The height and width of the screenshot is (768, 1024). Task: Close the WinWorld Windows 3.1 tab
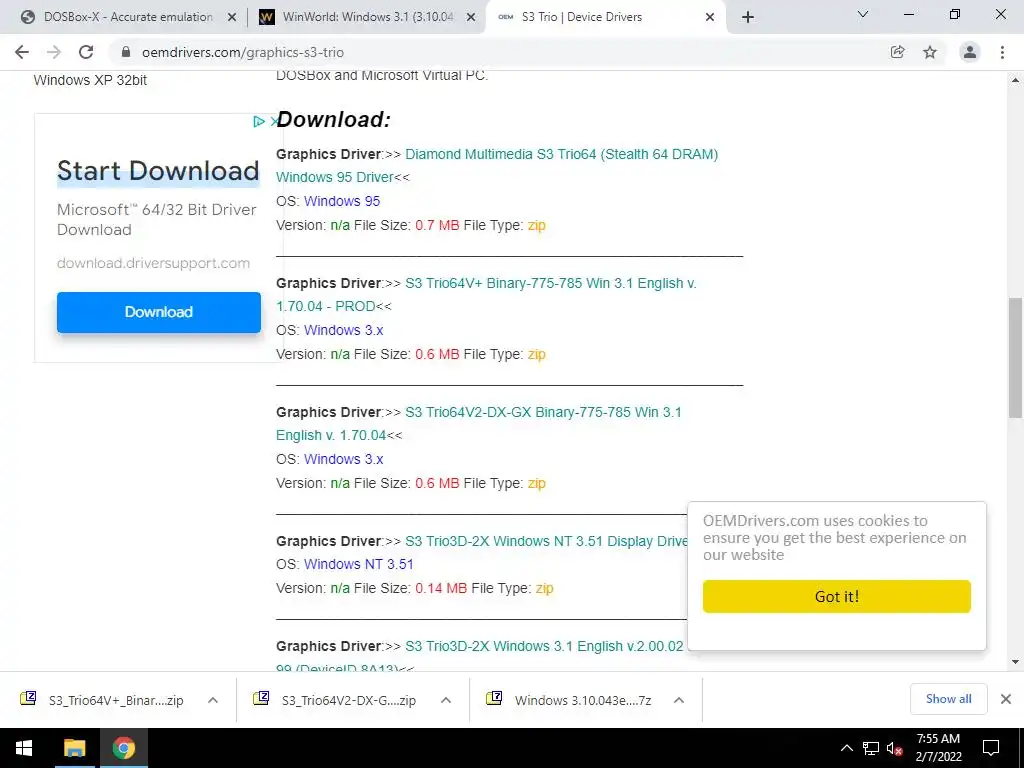tap(471, 18)
